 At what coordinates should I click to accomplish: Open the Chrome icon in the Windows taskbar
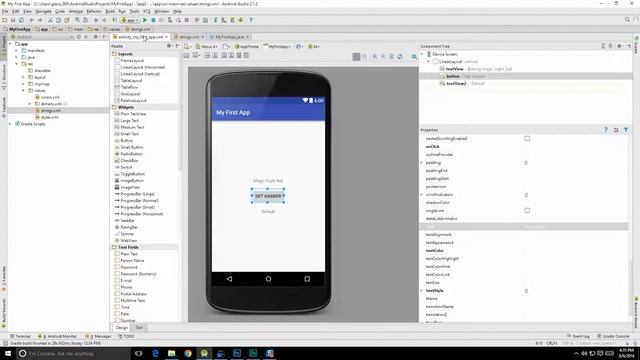pos(188,353)
